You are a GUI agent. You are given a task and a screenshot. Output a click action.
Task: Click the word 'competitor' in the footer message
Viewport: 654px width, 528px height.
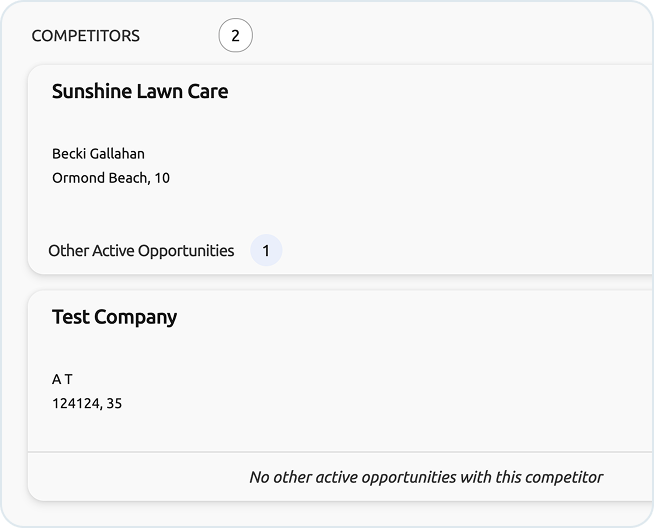tap(566, 478)
